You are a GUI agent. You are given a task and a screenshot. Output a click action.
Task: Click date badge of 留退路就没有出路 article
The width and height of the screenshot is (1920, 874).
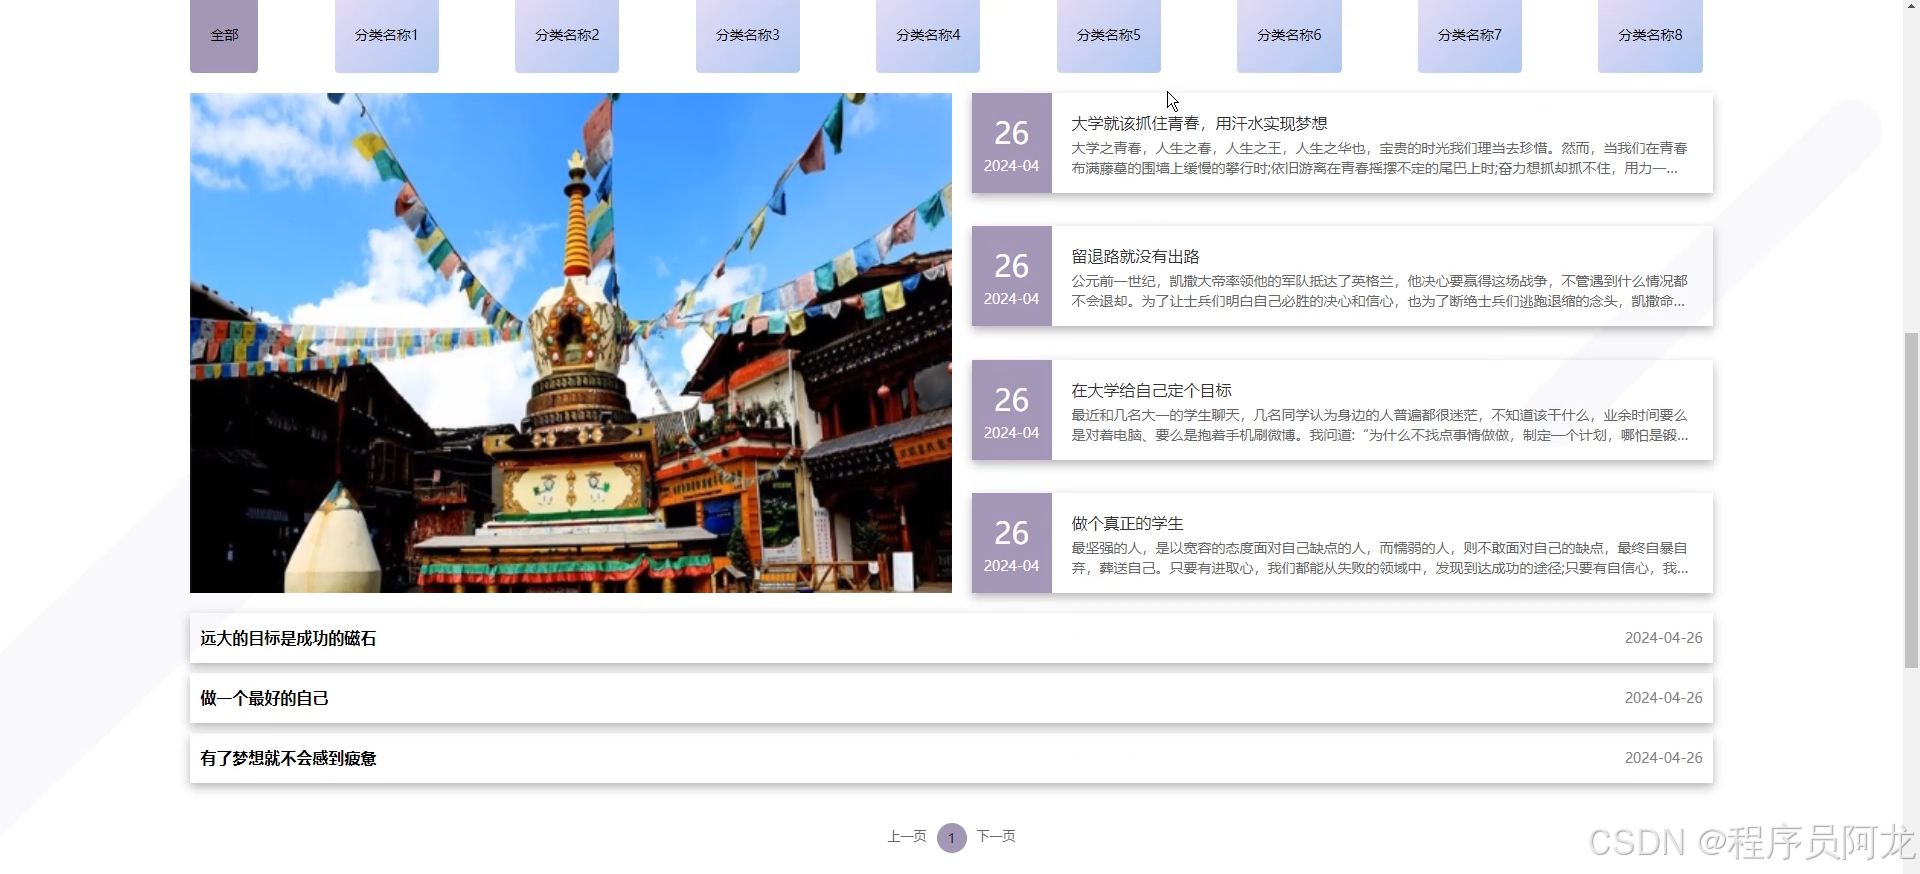click(x=1012, y=276)
